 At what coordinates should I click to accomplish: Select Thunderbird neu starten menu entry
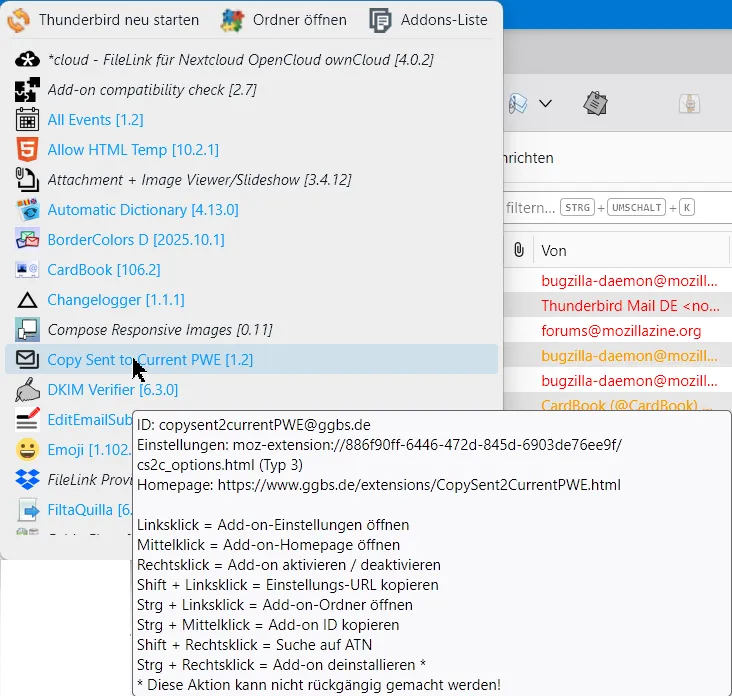(104, 20)
